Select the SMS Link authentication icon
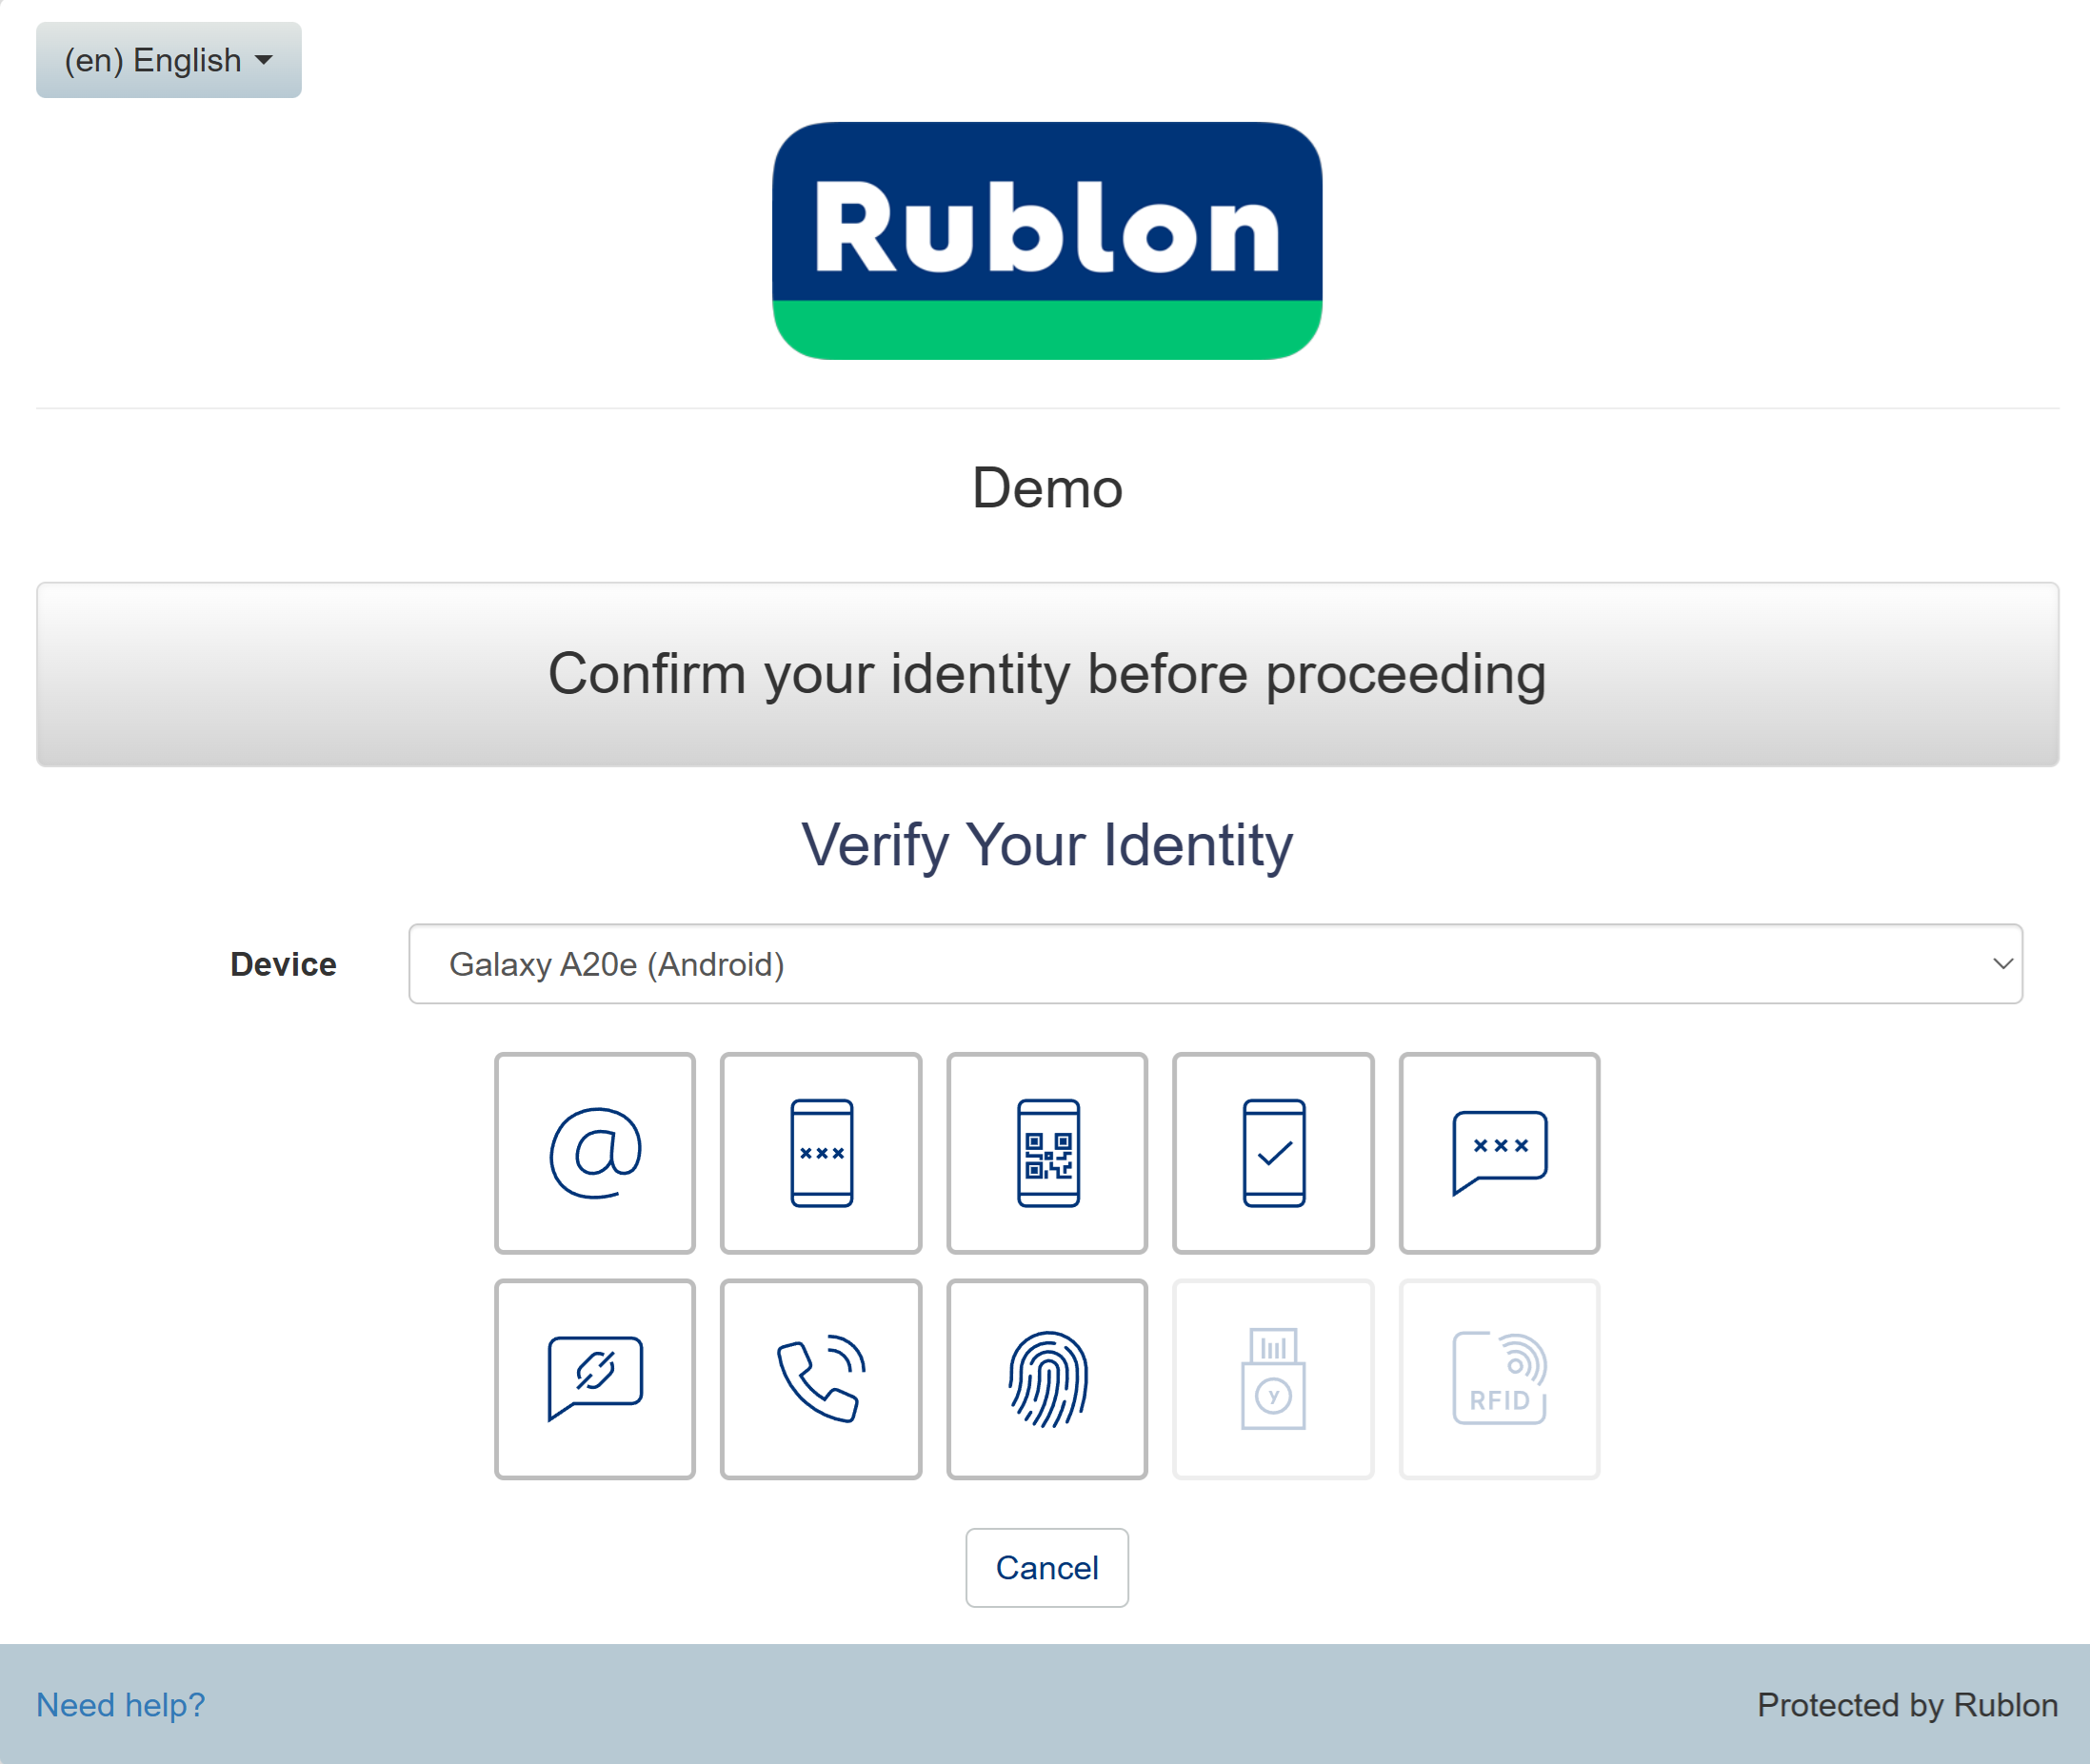Image resolution: width=2090 pixels, height=1764 pixels. (595, 1378)
